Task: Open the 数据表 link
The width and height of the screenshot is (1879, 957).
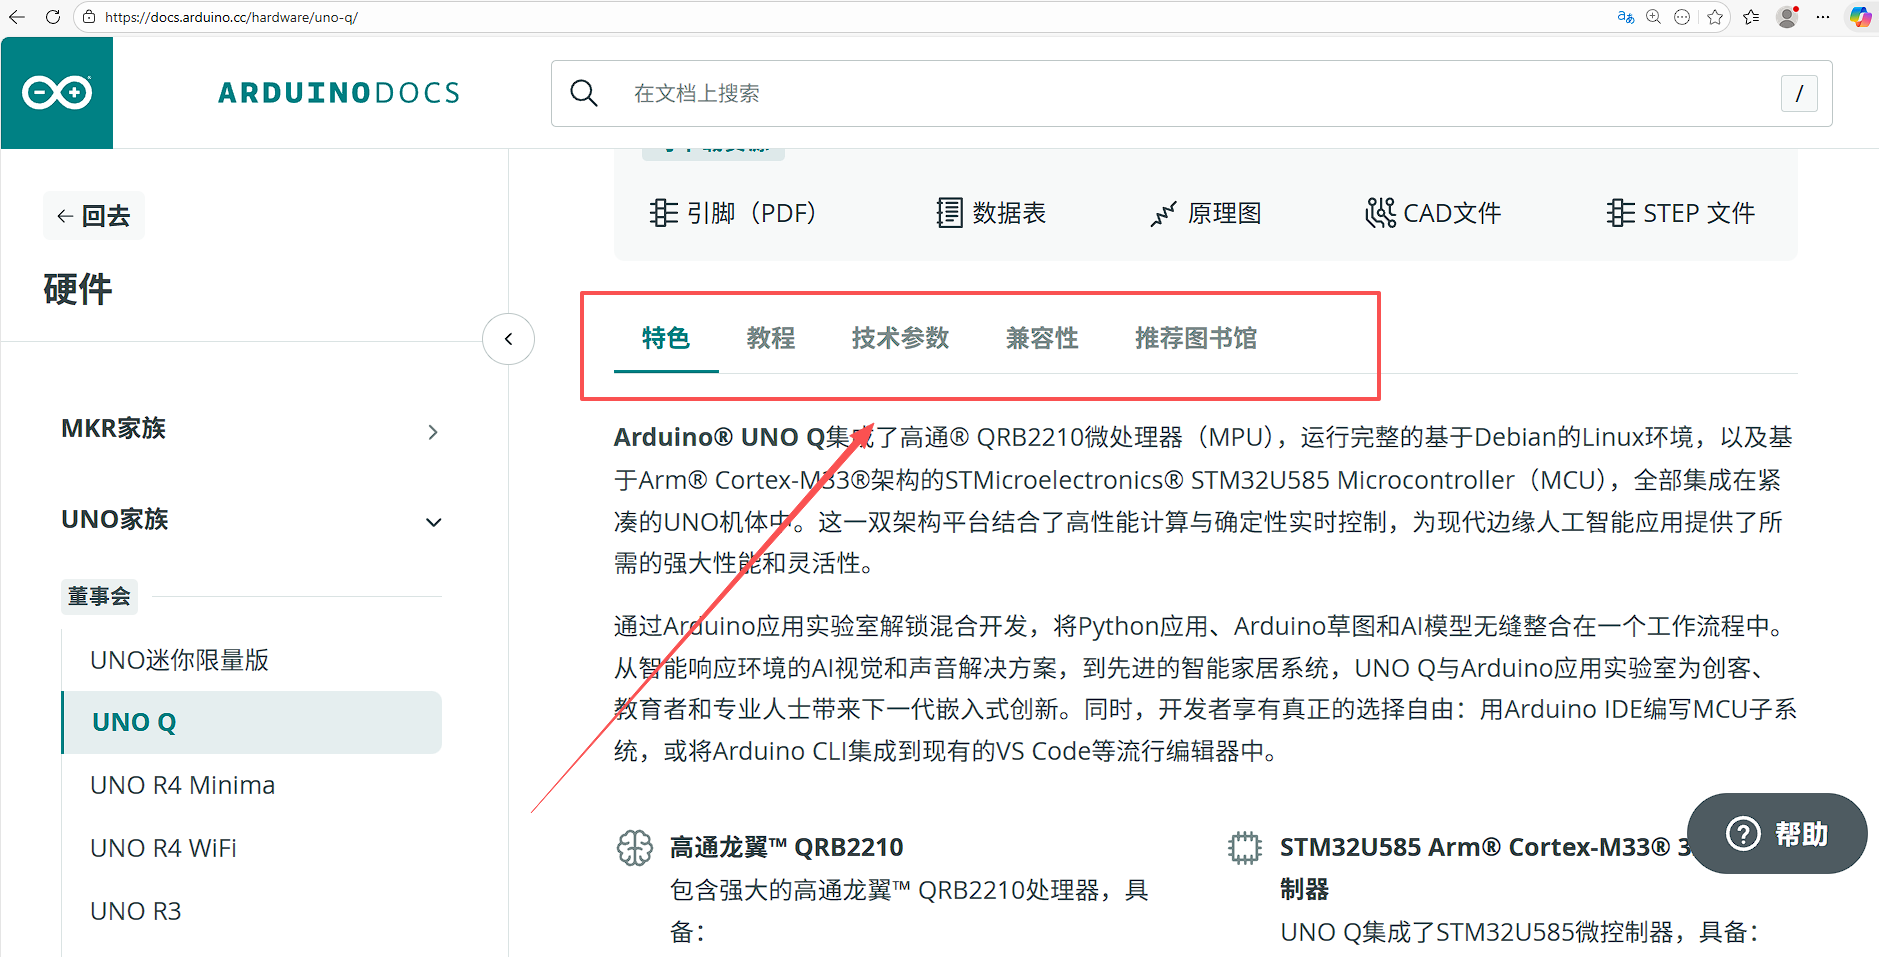Action: [x=991, y=213]
